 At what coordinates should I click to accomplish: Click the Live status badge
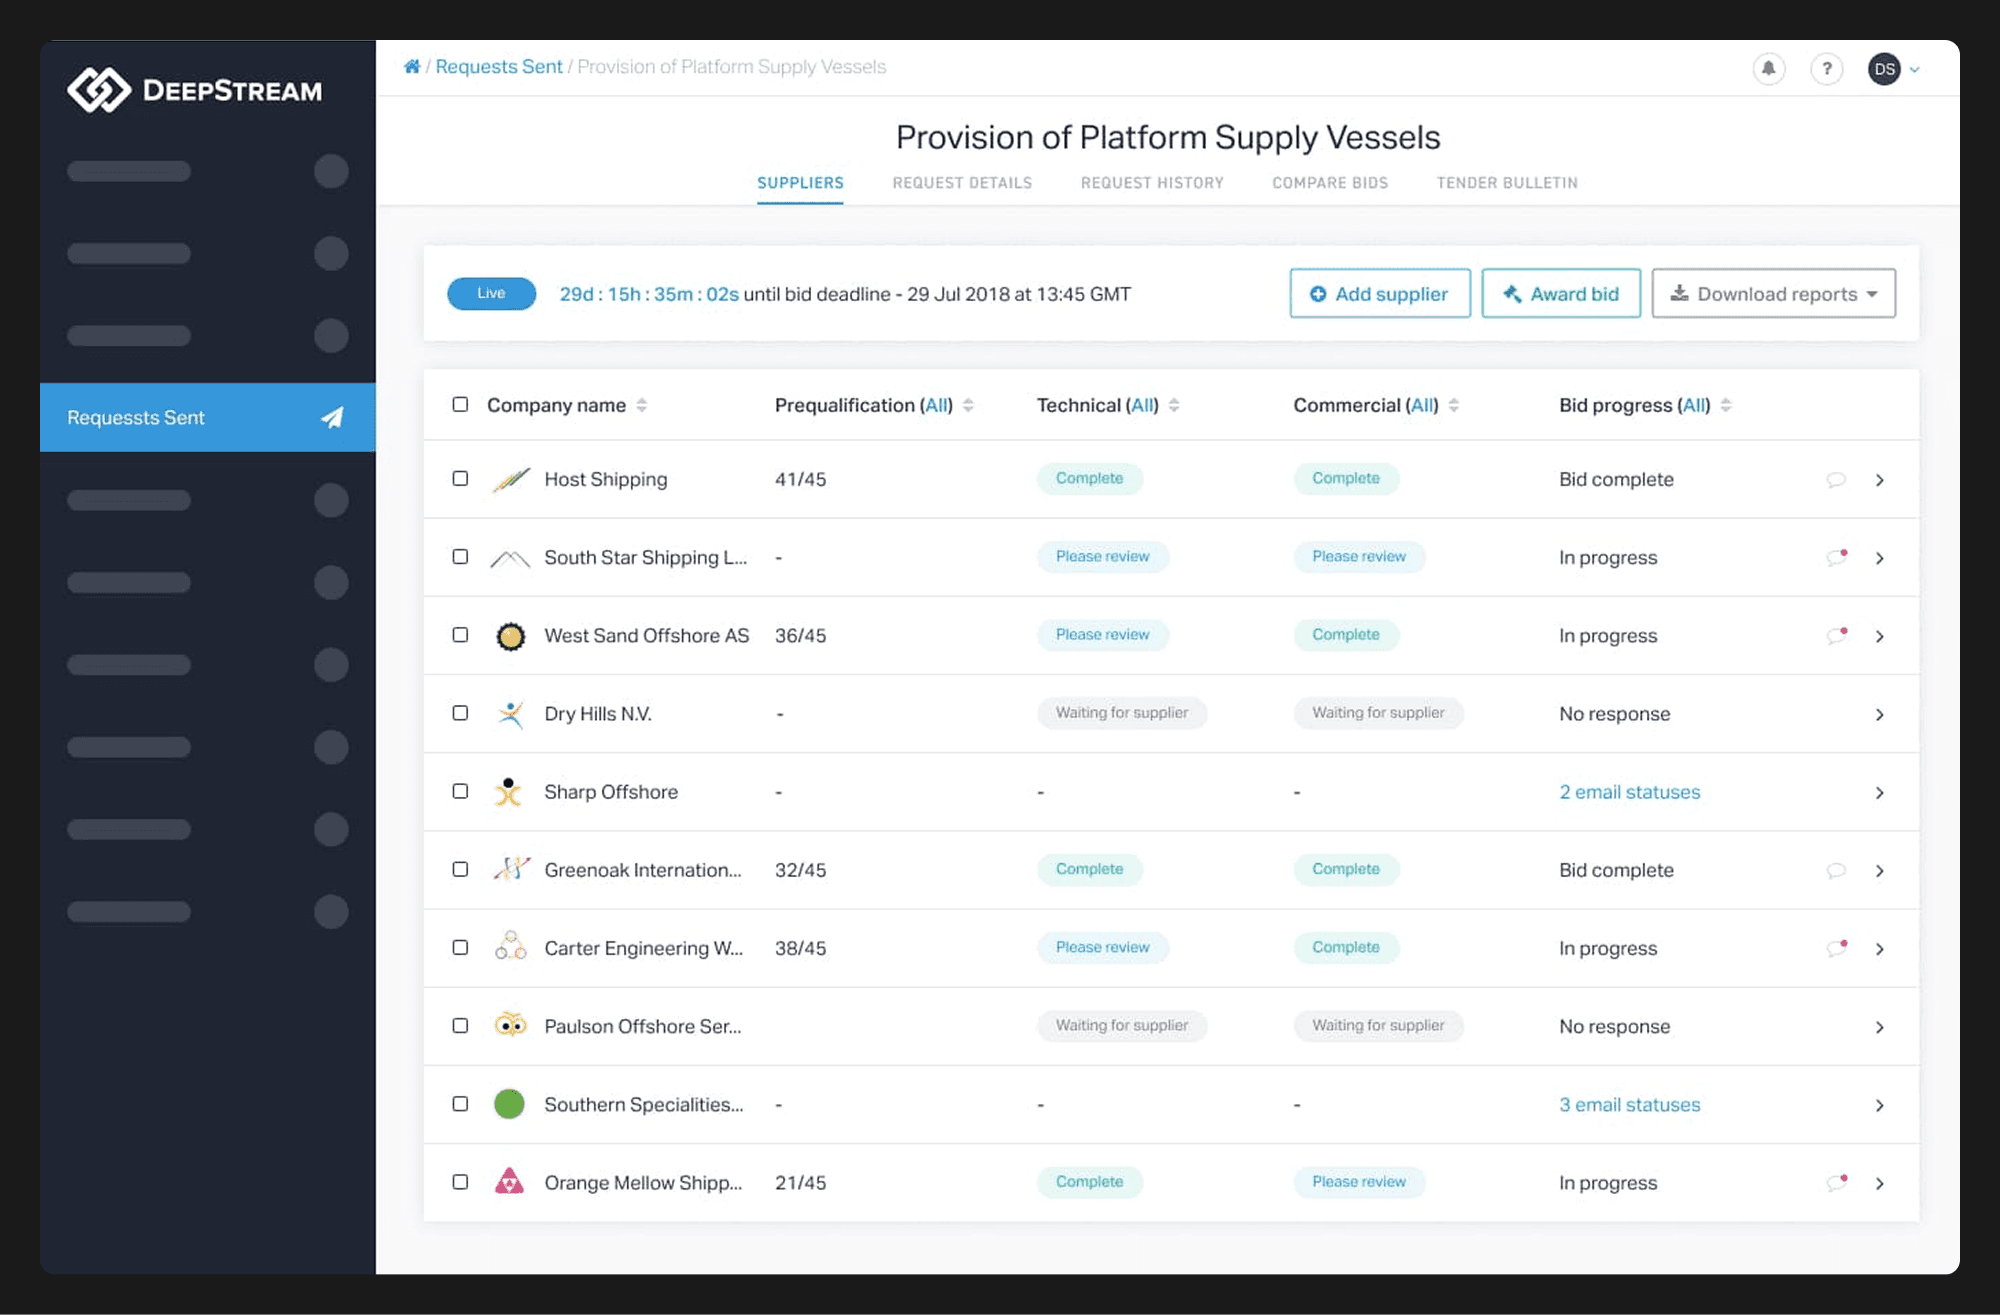coord(491,293)
